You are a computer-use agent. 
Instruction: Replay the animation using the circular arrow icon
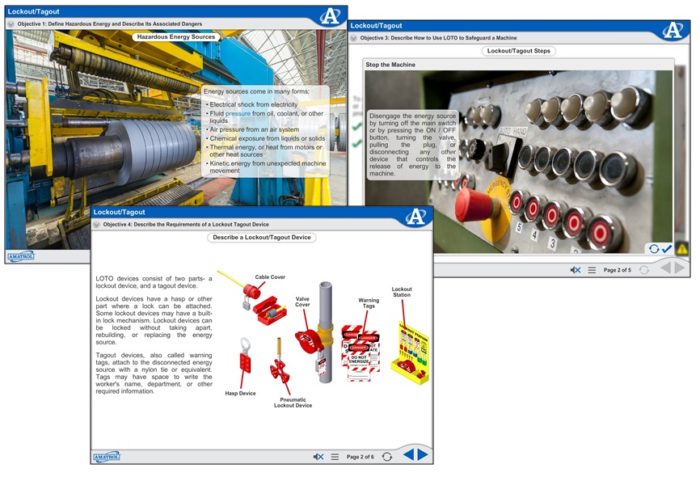click(653, 249)
